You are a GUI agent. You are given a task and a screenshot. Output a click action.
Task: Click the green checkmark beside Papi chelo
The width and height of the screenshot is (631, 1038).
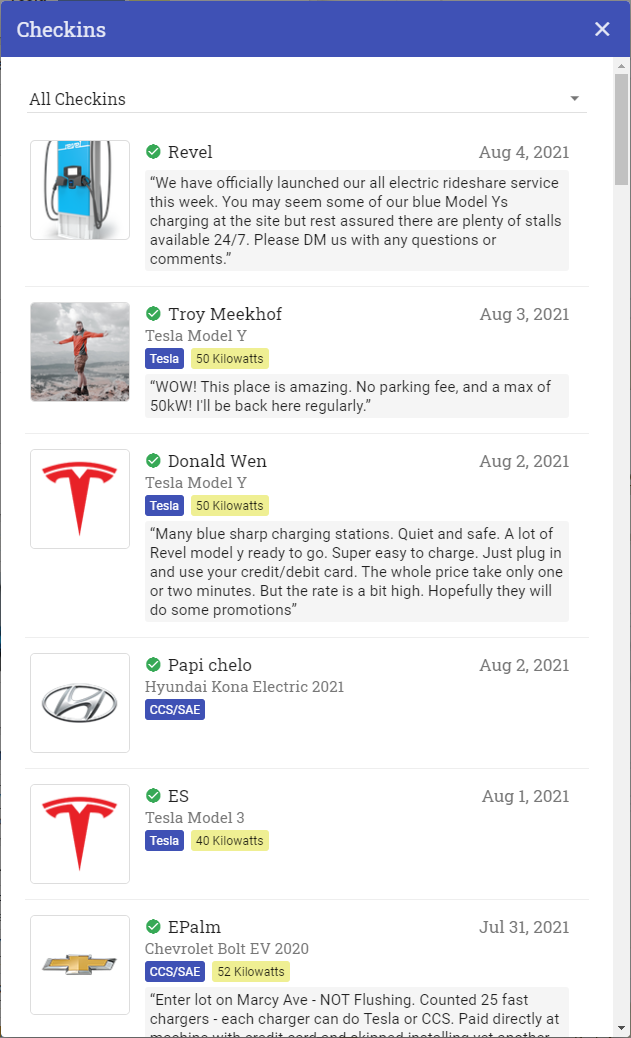[153, 664]
